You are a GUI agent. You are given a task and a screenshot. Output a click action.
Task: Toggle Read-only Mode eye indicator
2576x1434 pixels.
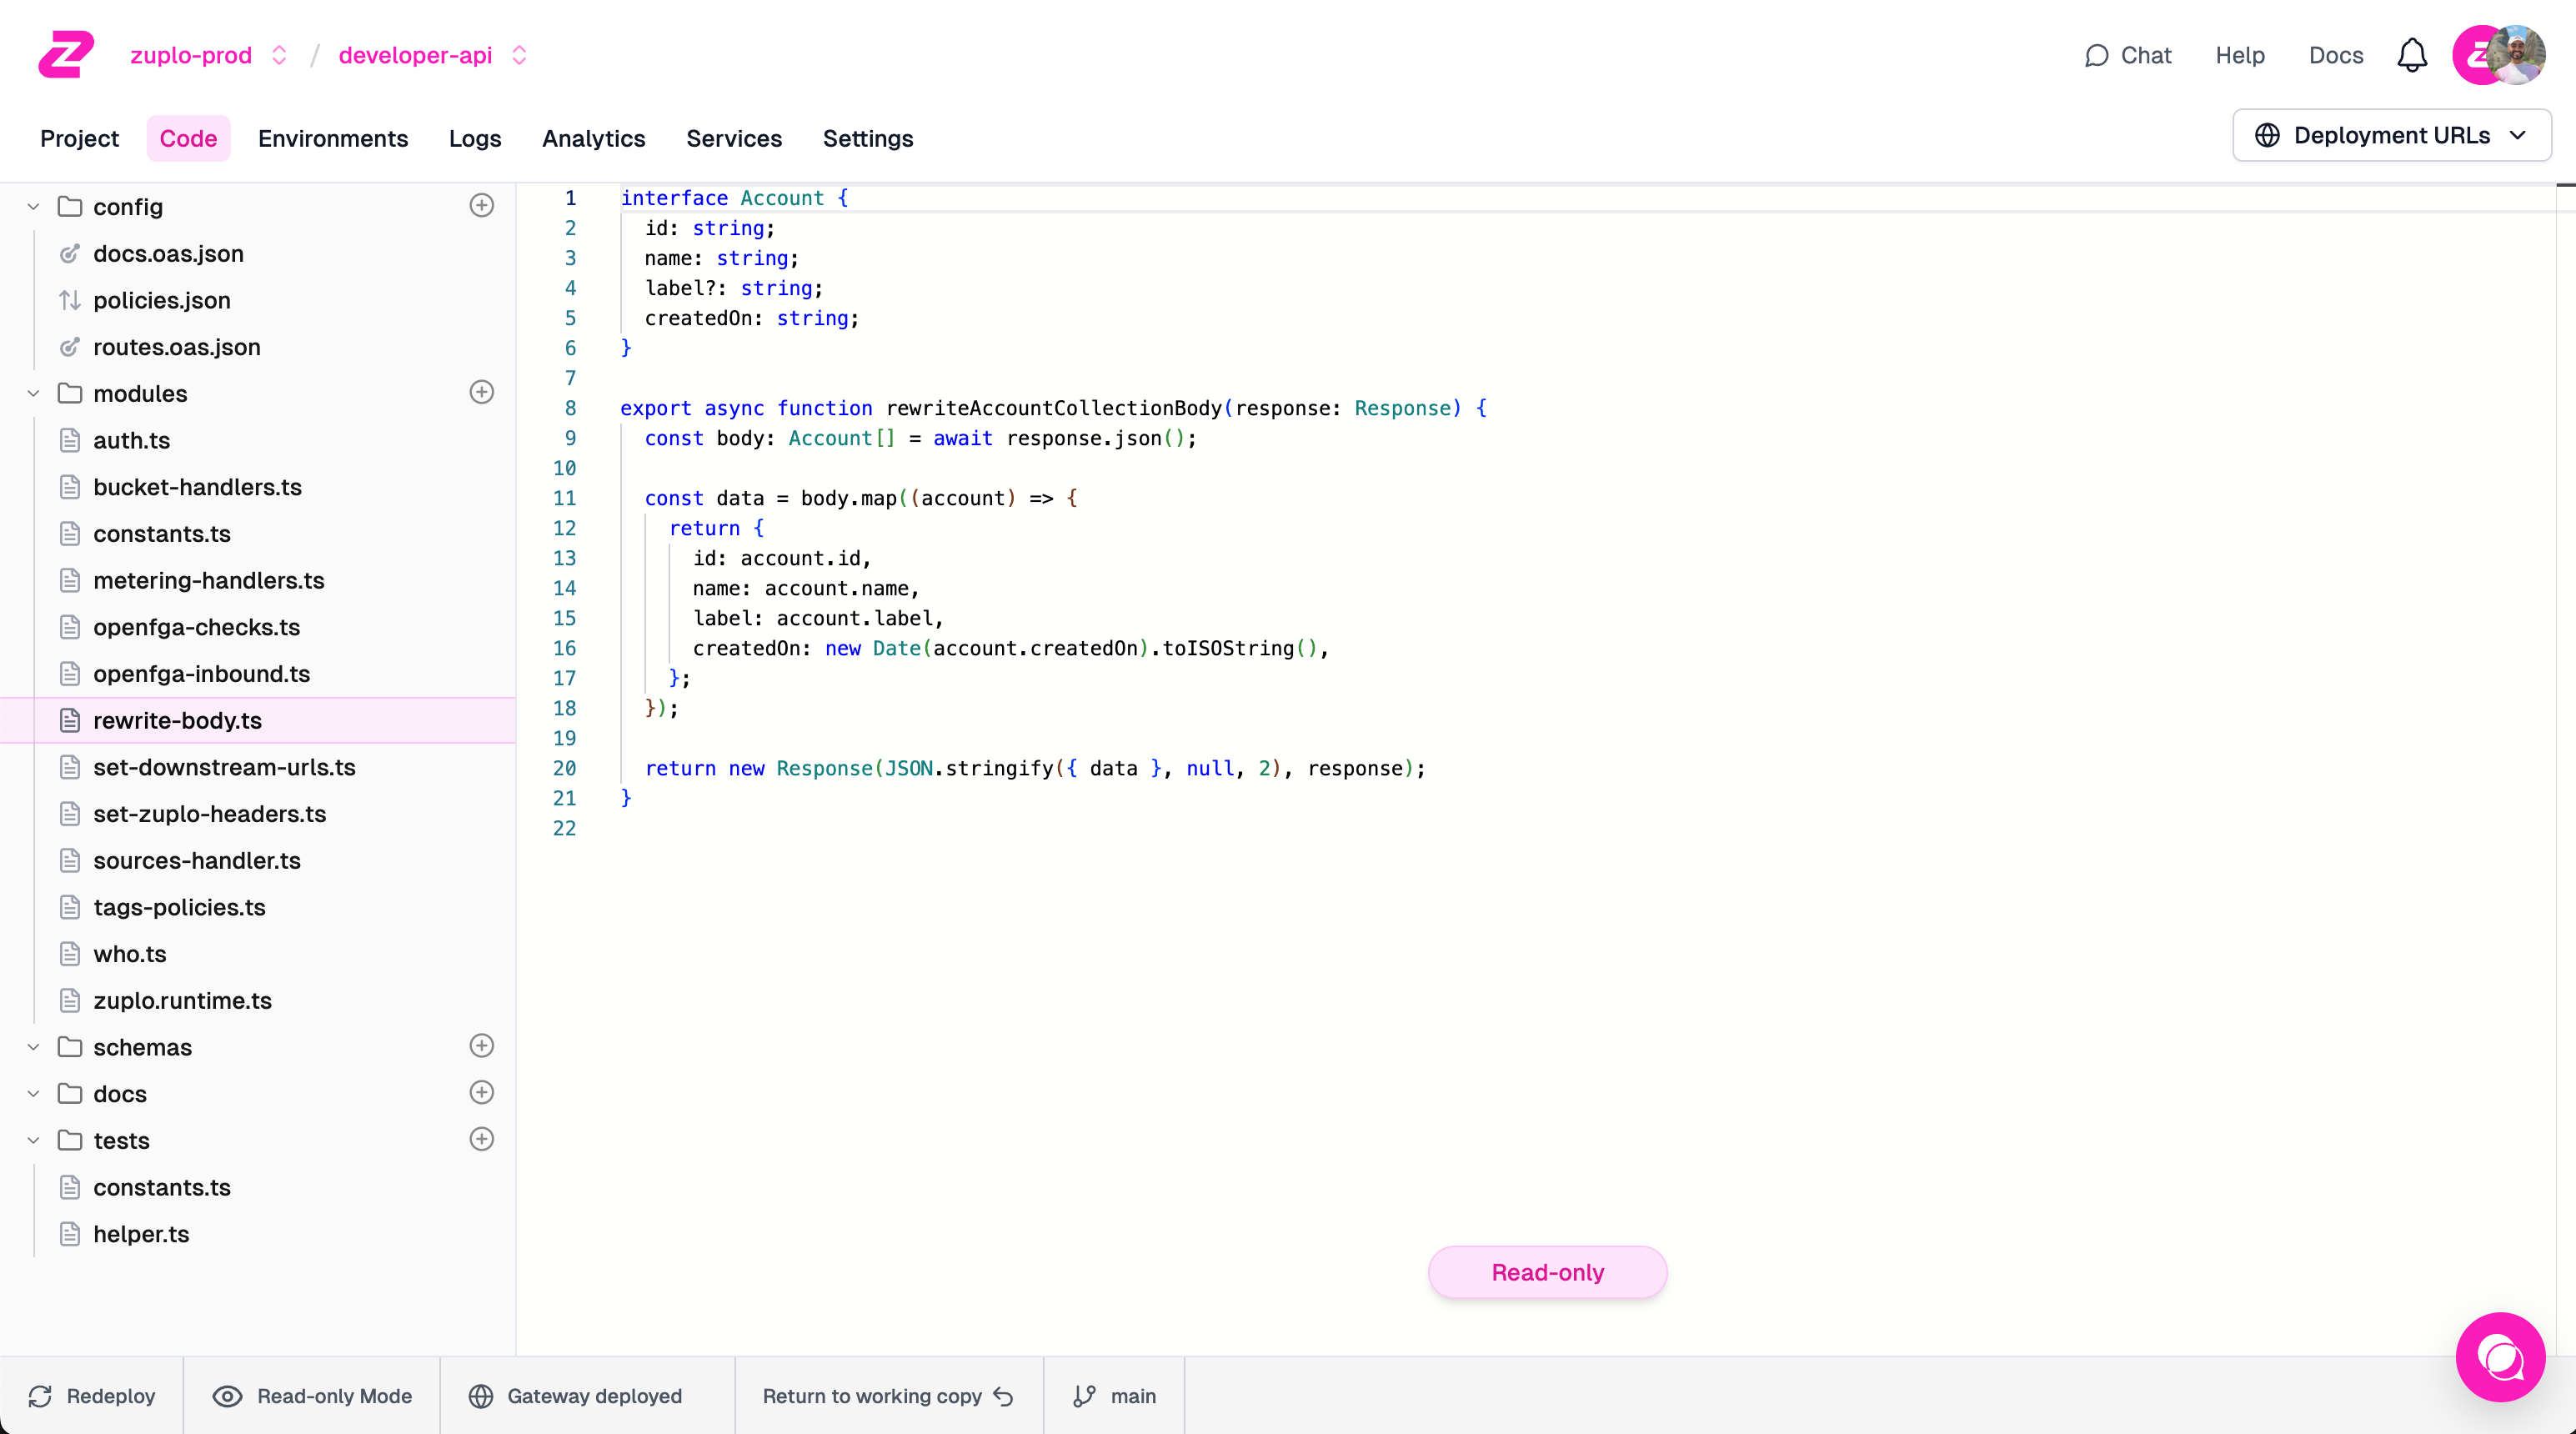click(227, 1396)
